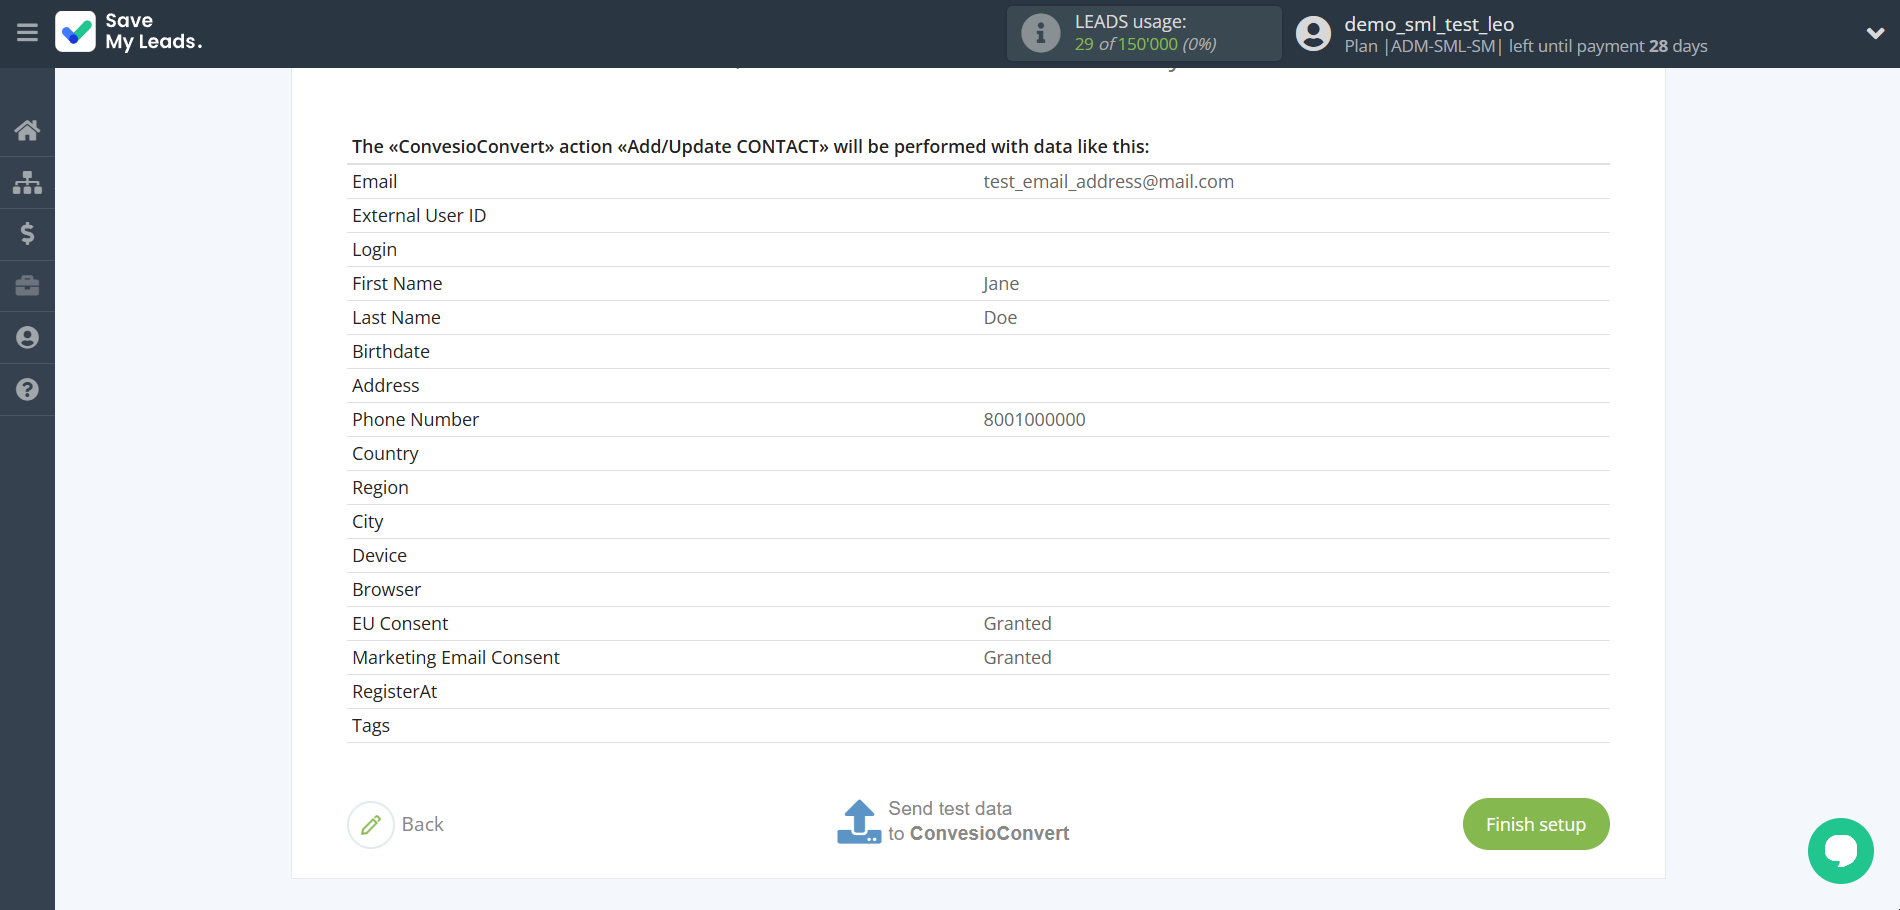
Task: Click the LEADS usage info icon
Action: pos(1040,33)
